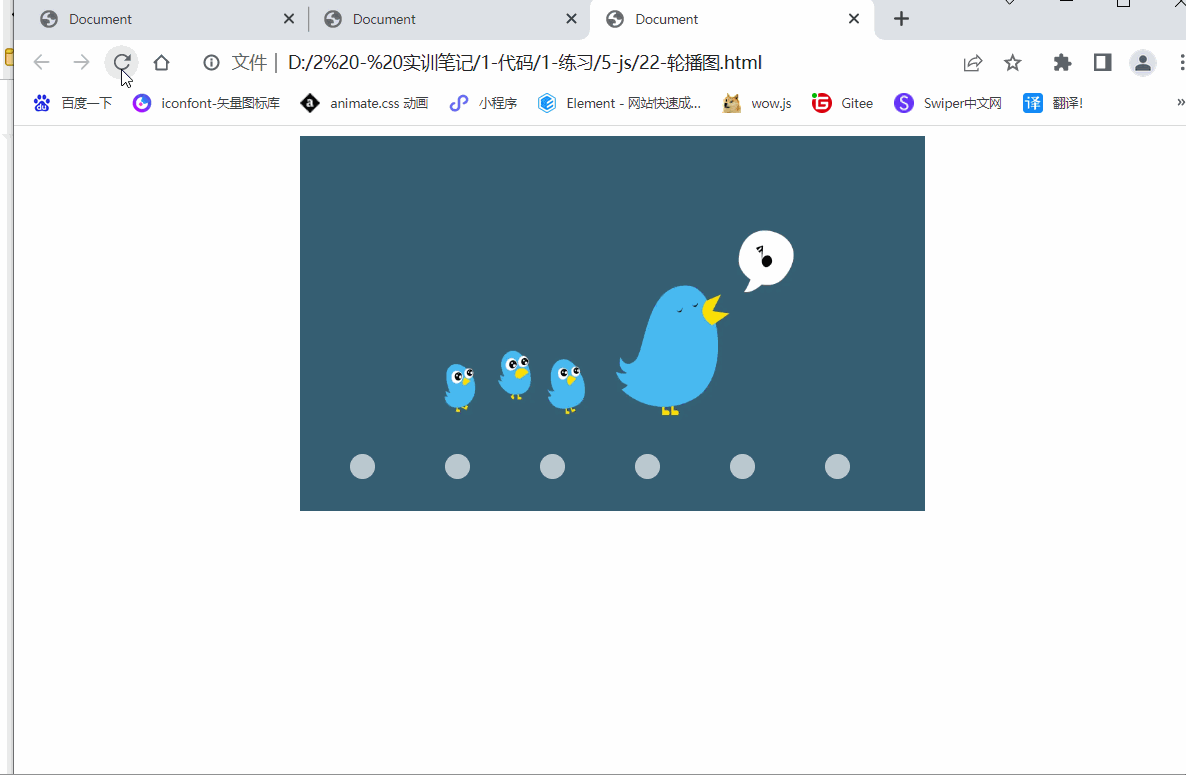
Task: Select the third carousel indicator dot
Action: click(552, 467)
